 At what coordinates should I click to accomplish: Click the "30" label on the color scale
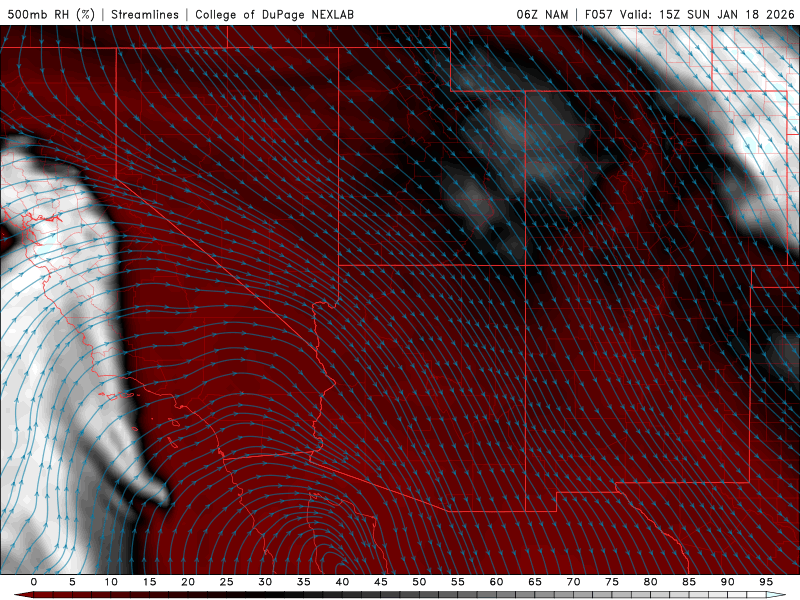coord(265,582)
